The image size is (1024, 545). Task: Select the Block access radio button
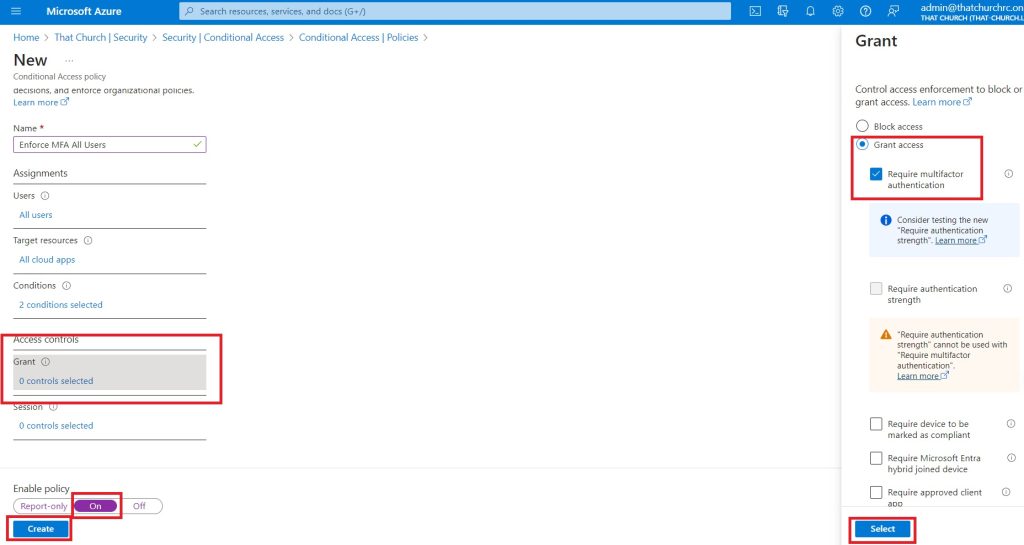tap(862, 126)
